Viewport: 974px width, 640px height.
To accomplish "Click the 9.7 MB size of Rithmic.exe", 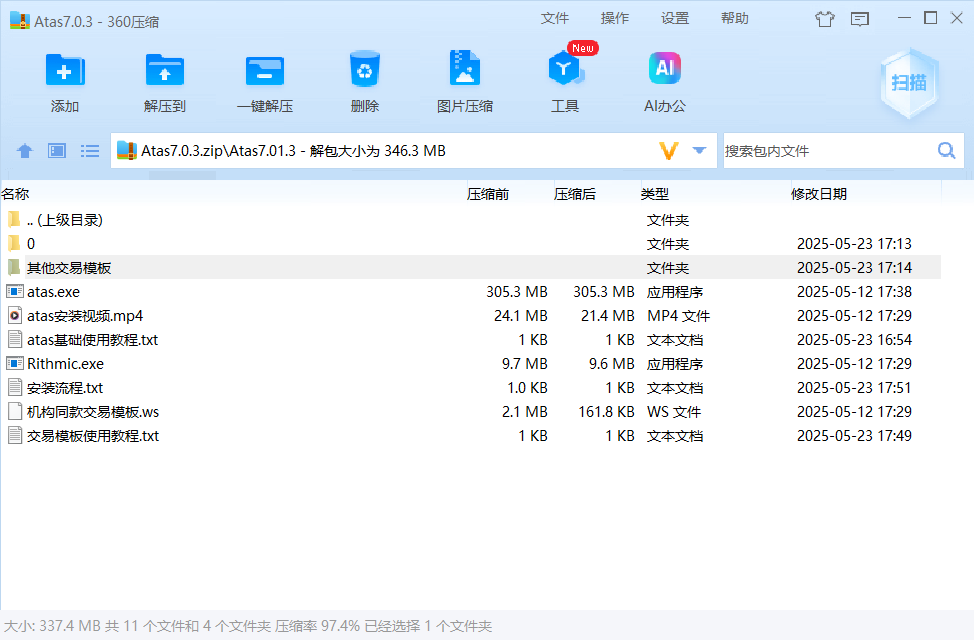I will [525, 363].
